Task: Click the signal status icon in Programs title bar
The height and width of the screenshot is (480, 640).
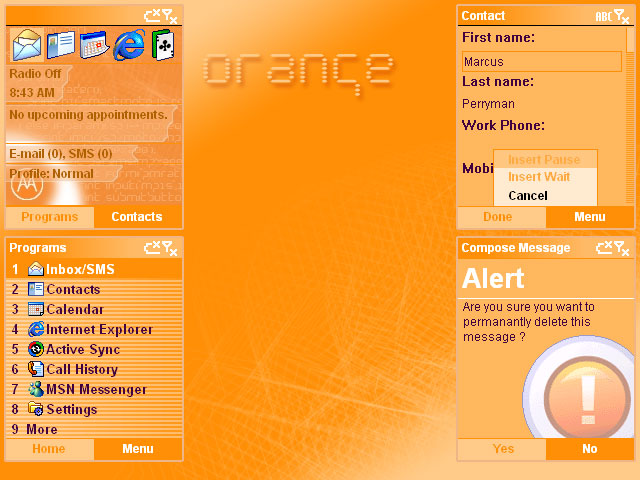Action: [170, 248]
